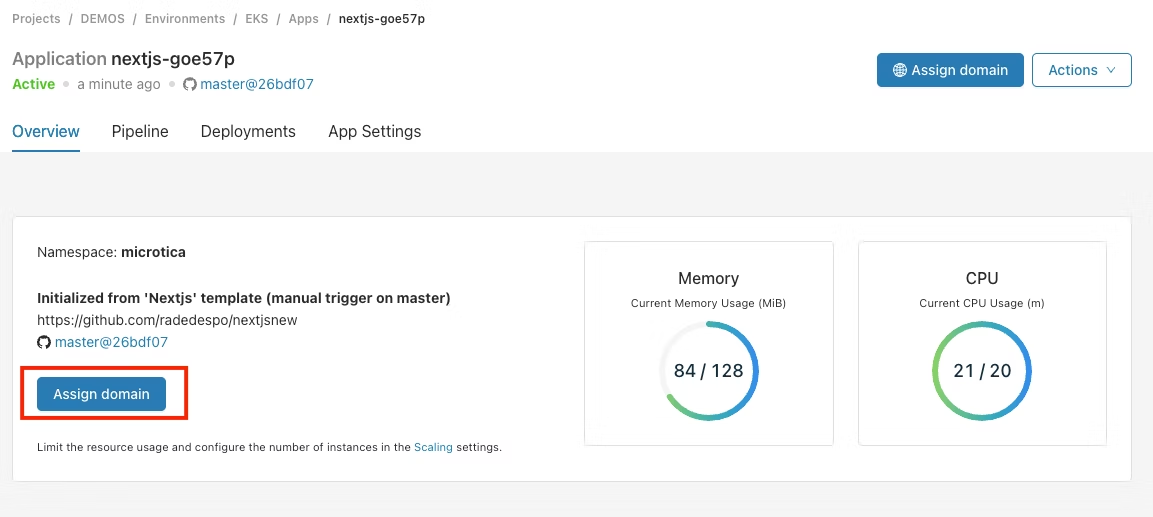The height and width of the screenshot is (517, 1153).
Task: Open the Scaling settings link
Action: (433, 446)
